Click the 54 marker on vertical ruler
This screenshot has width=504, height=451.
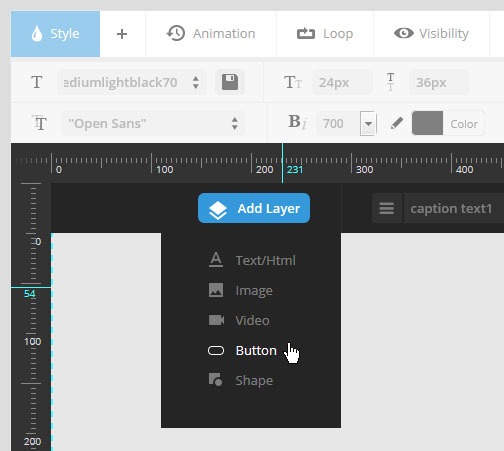[30, 294]
